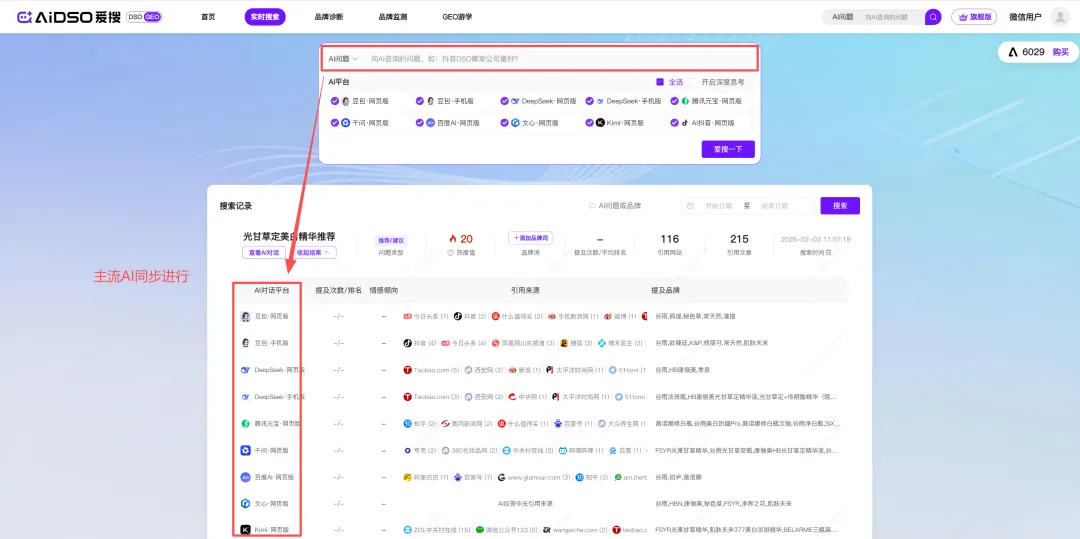
Task: Click the flame icon next to heat value 20
Action: (x=453, y=239)
